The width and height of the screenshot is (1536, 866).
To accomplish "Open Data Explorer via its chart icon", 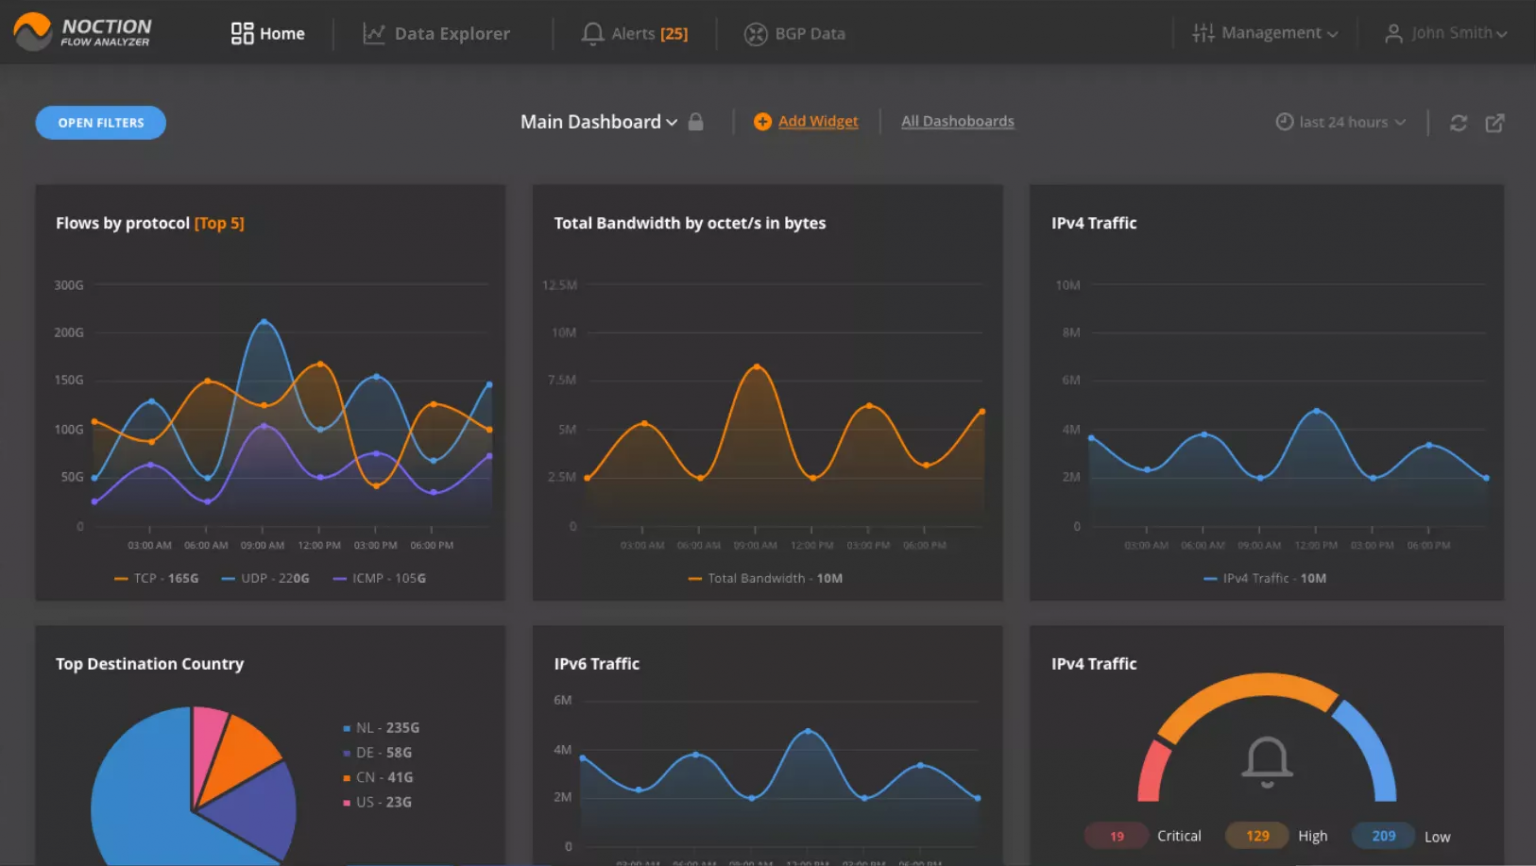I will pyautogui.click(x=372, y=32).
